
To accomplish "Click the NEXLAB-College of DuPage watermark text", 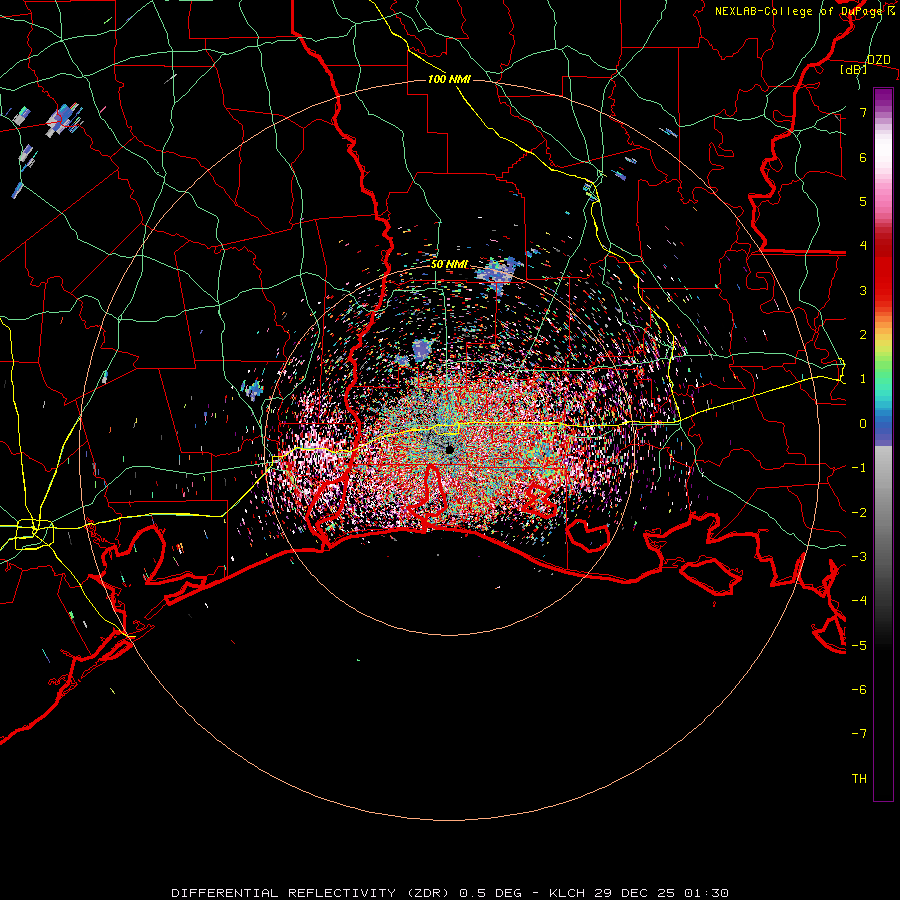I will click(x=805, y=11).
